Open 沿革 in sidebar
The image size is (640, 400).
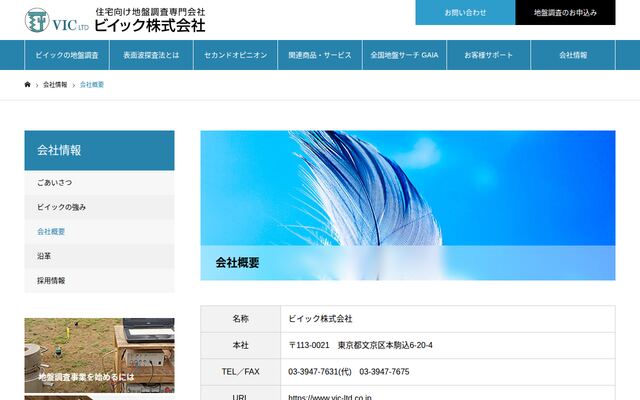pyautogui.click(x=99, y=256)
